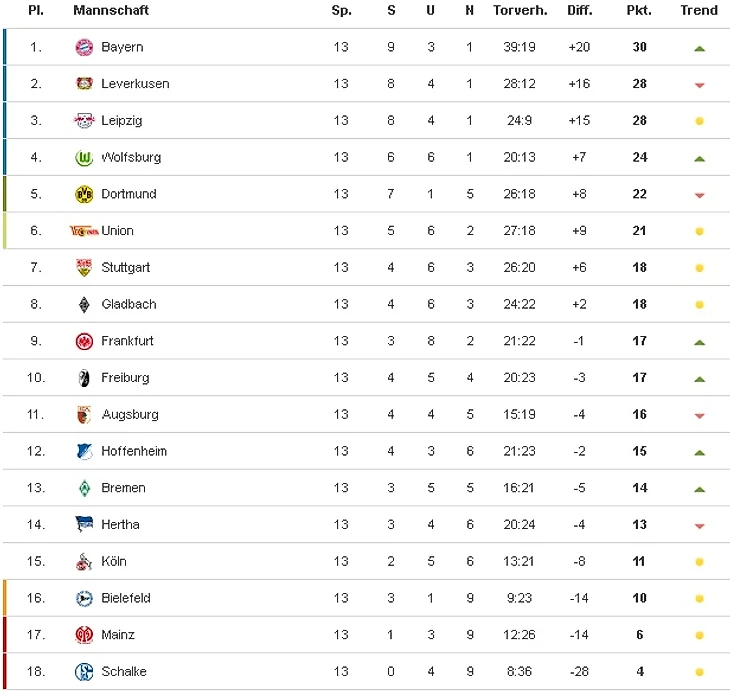Select the Mainz 05 logo

(x=84, y=635)
